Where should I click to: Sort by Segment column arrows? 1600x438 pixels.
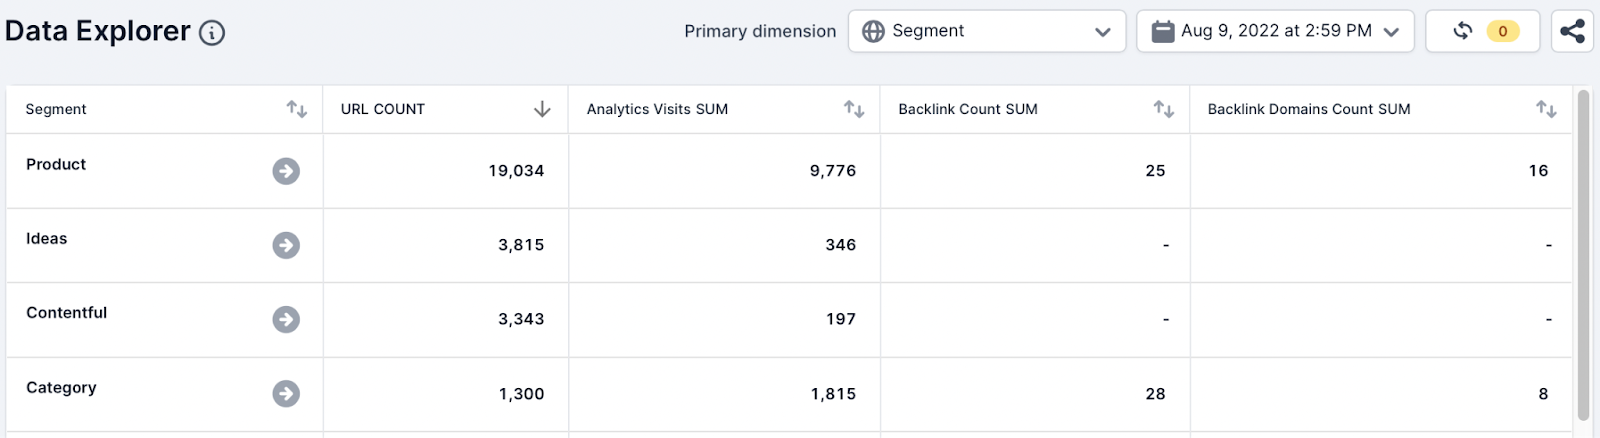297,109
